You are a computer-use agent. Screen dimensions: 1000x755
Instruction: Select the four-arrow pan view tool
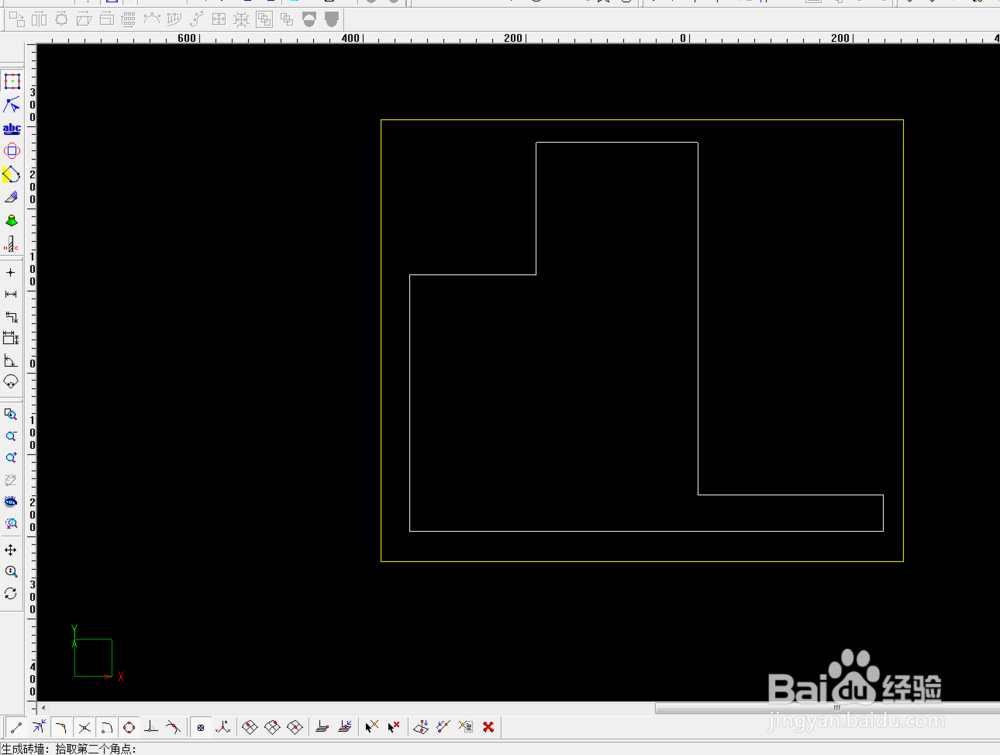(x=11, y=550)
